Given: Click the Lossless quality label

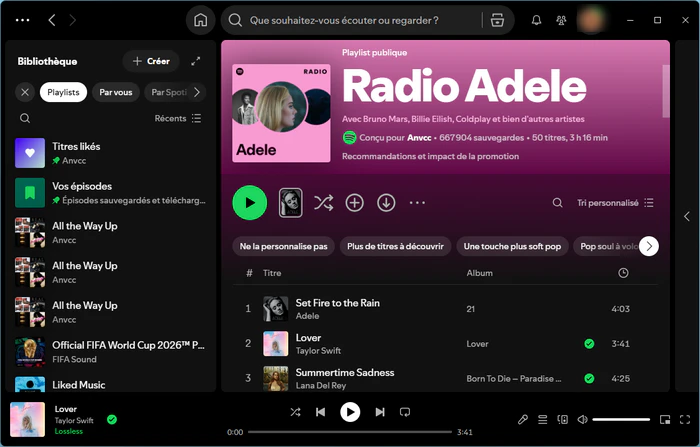Looking at the screenshot, I should point(69,431).
